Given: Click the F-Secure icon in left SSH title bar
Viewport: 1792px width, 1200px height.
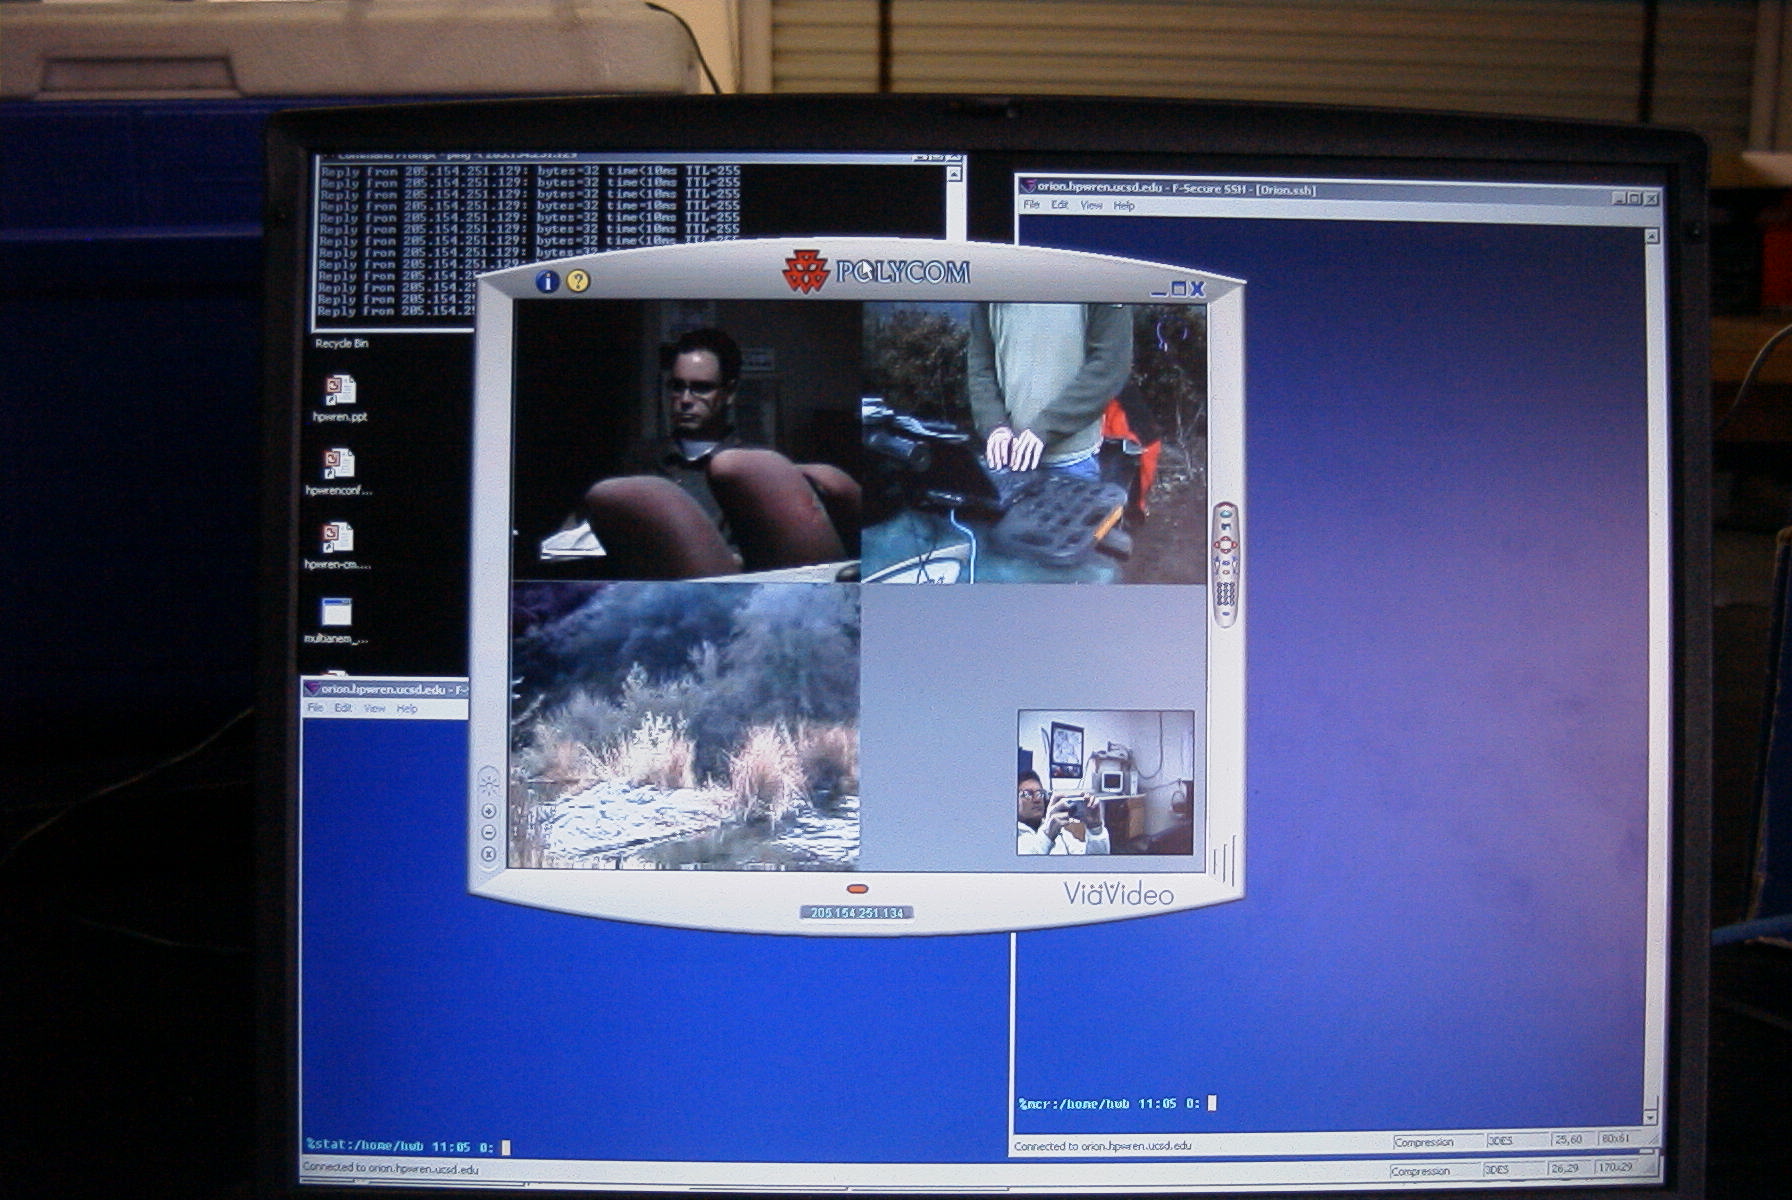Looking at the screenshot, I should point(311,689).
